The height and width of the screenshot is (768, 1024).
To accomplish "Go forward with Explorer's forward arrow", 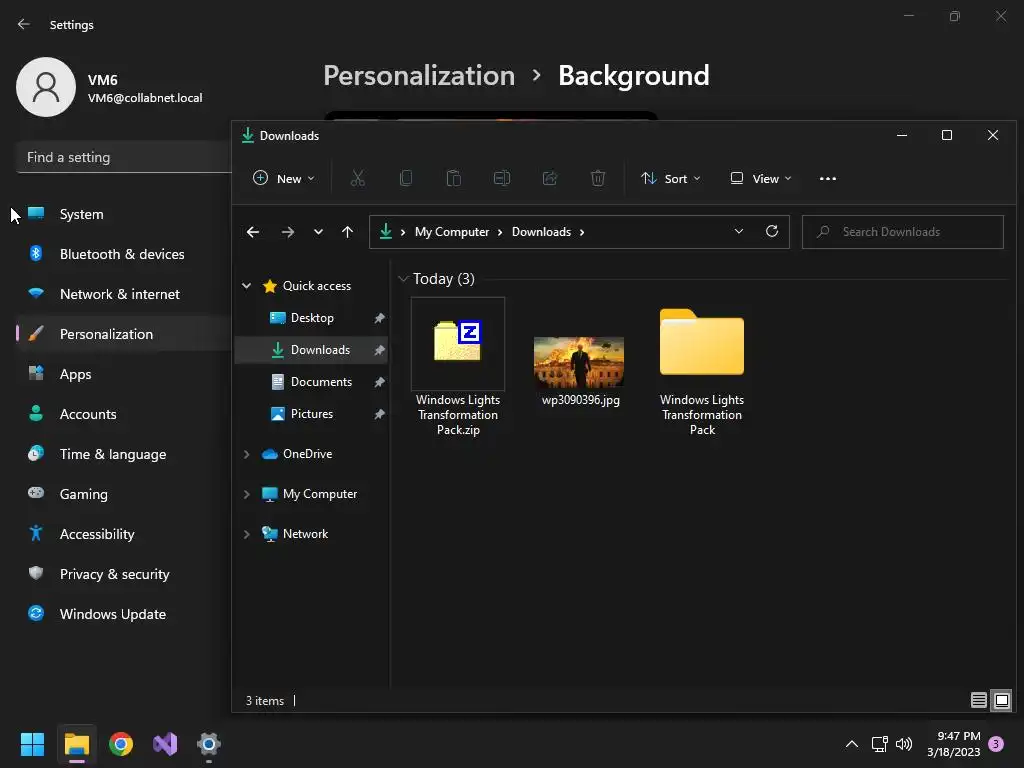I will (287, 232).
